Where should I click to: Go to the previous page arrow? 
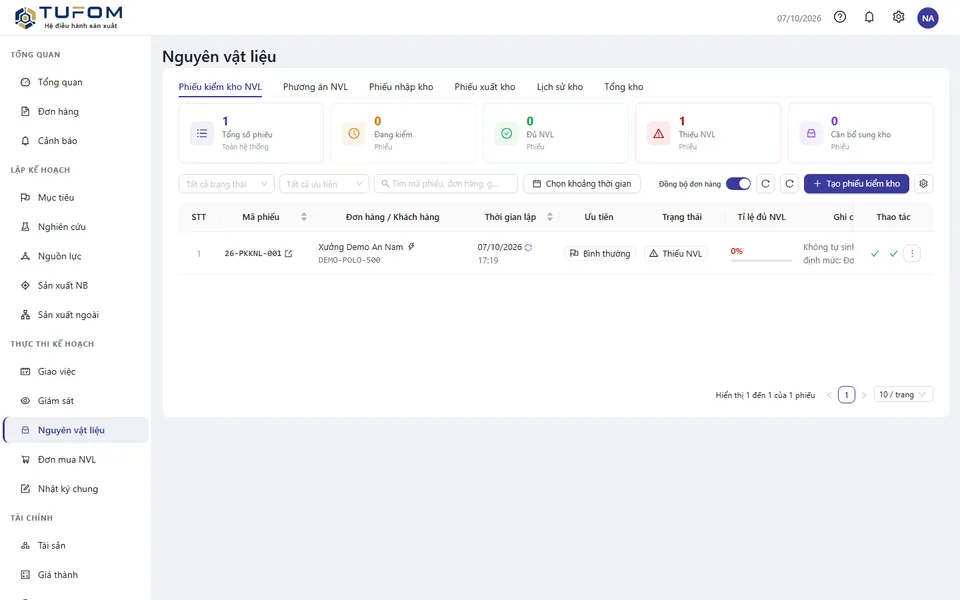click(x=830, y=395)
